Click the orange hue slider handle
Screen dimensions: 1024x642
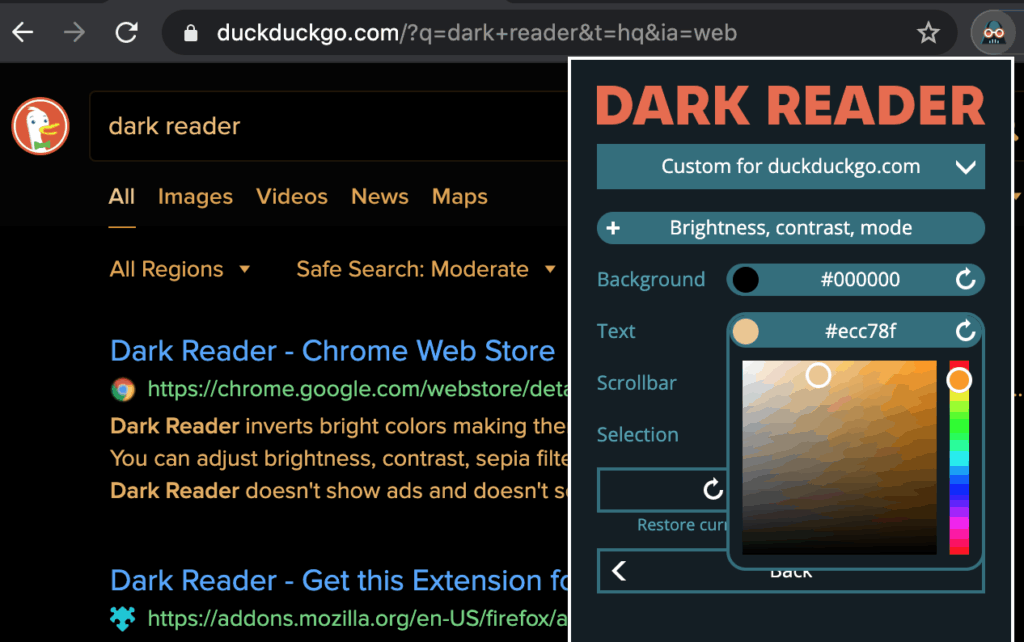point(959,380)
